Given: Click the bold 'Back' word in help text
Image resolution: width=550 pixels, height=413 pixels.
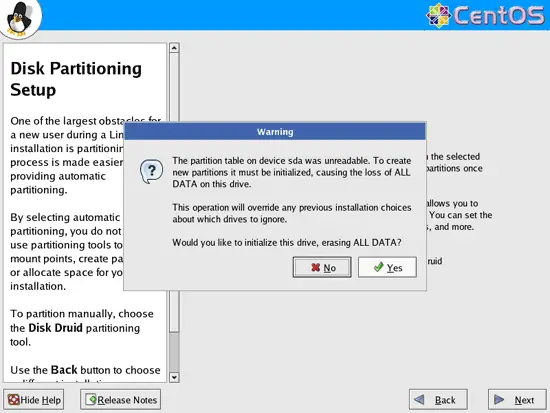Looking at the screenshot, I should [64, 370].
